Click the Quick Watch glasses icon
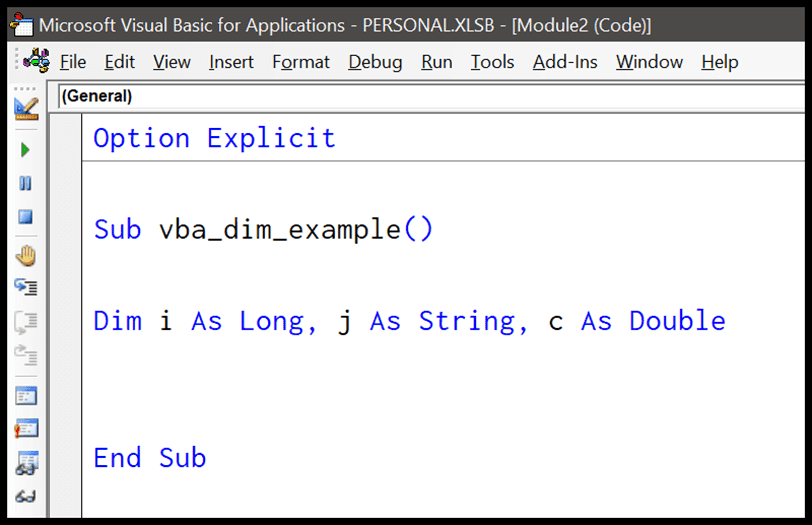The width and height of the screenshot is (812, 525). pyautogui.click(x=26, y=496)
